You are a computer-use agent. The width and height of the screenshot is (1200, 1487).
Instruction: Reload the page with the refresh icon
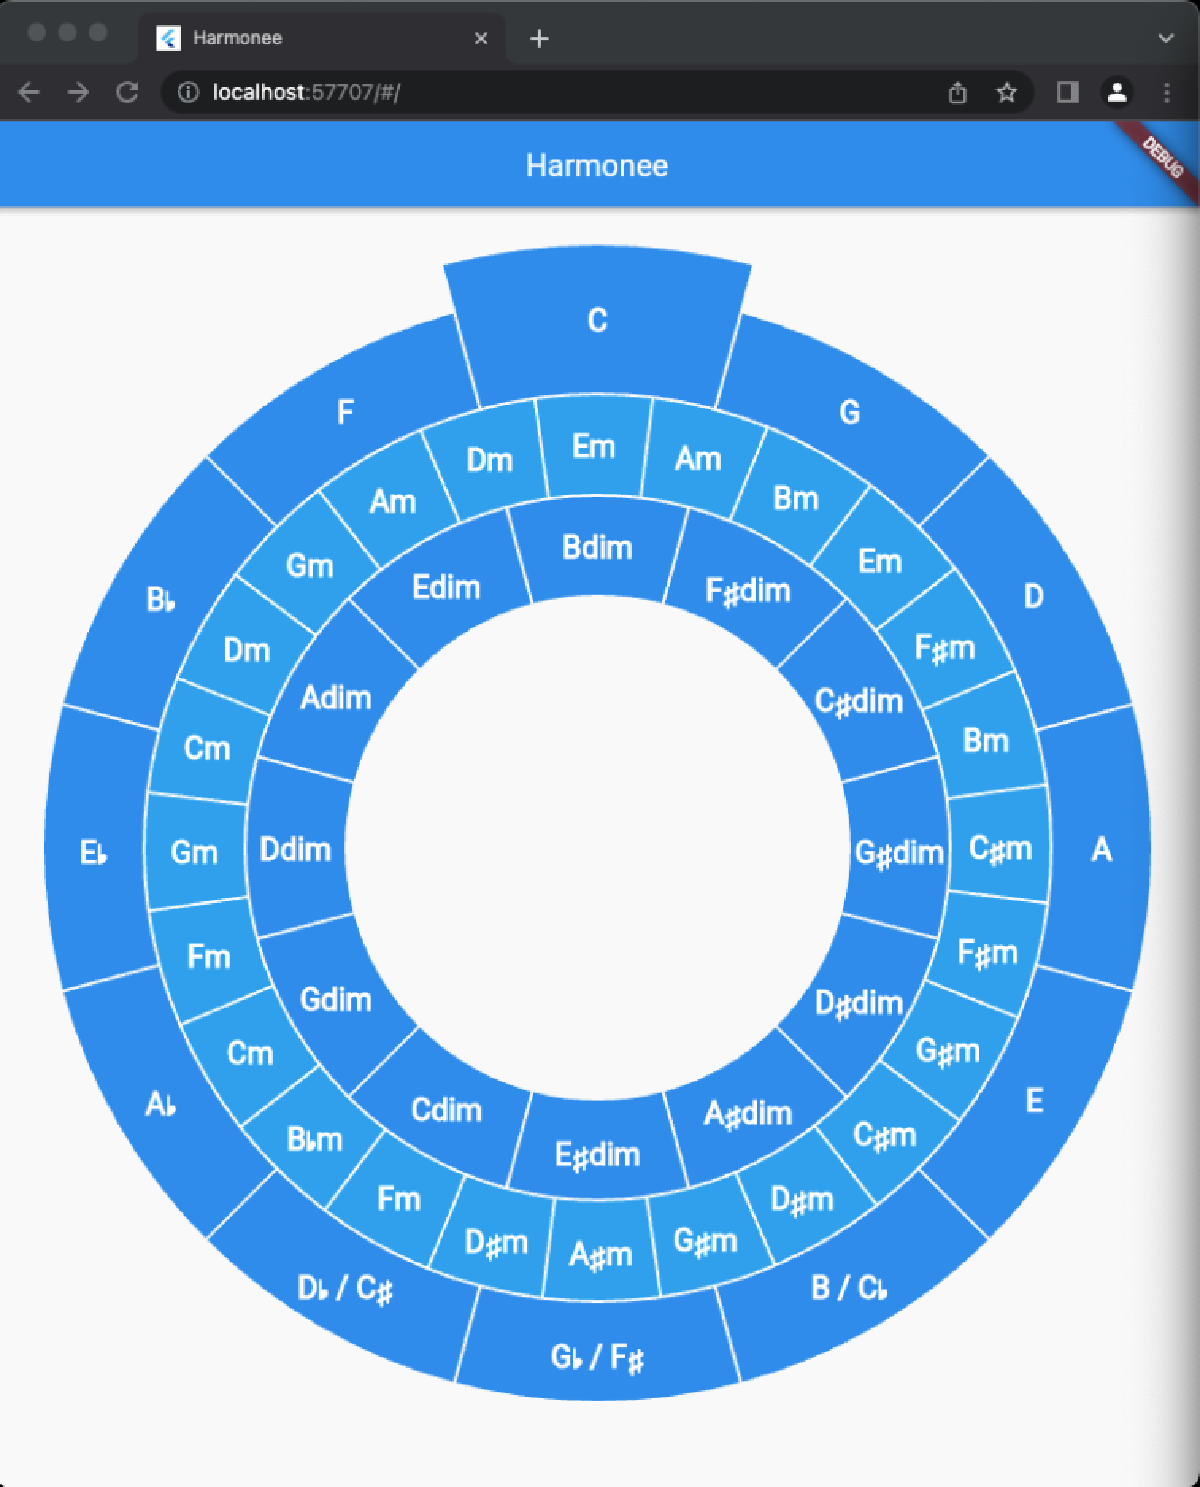click(x=127, y=93)
